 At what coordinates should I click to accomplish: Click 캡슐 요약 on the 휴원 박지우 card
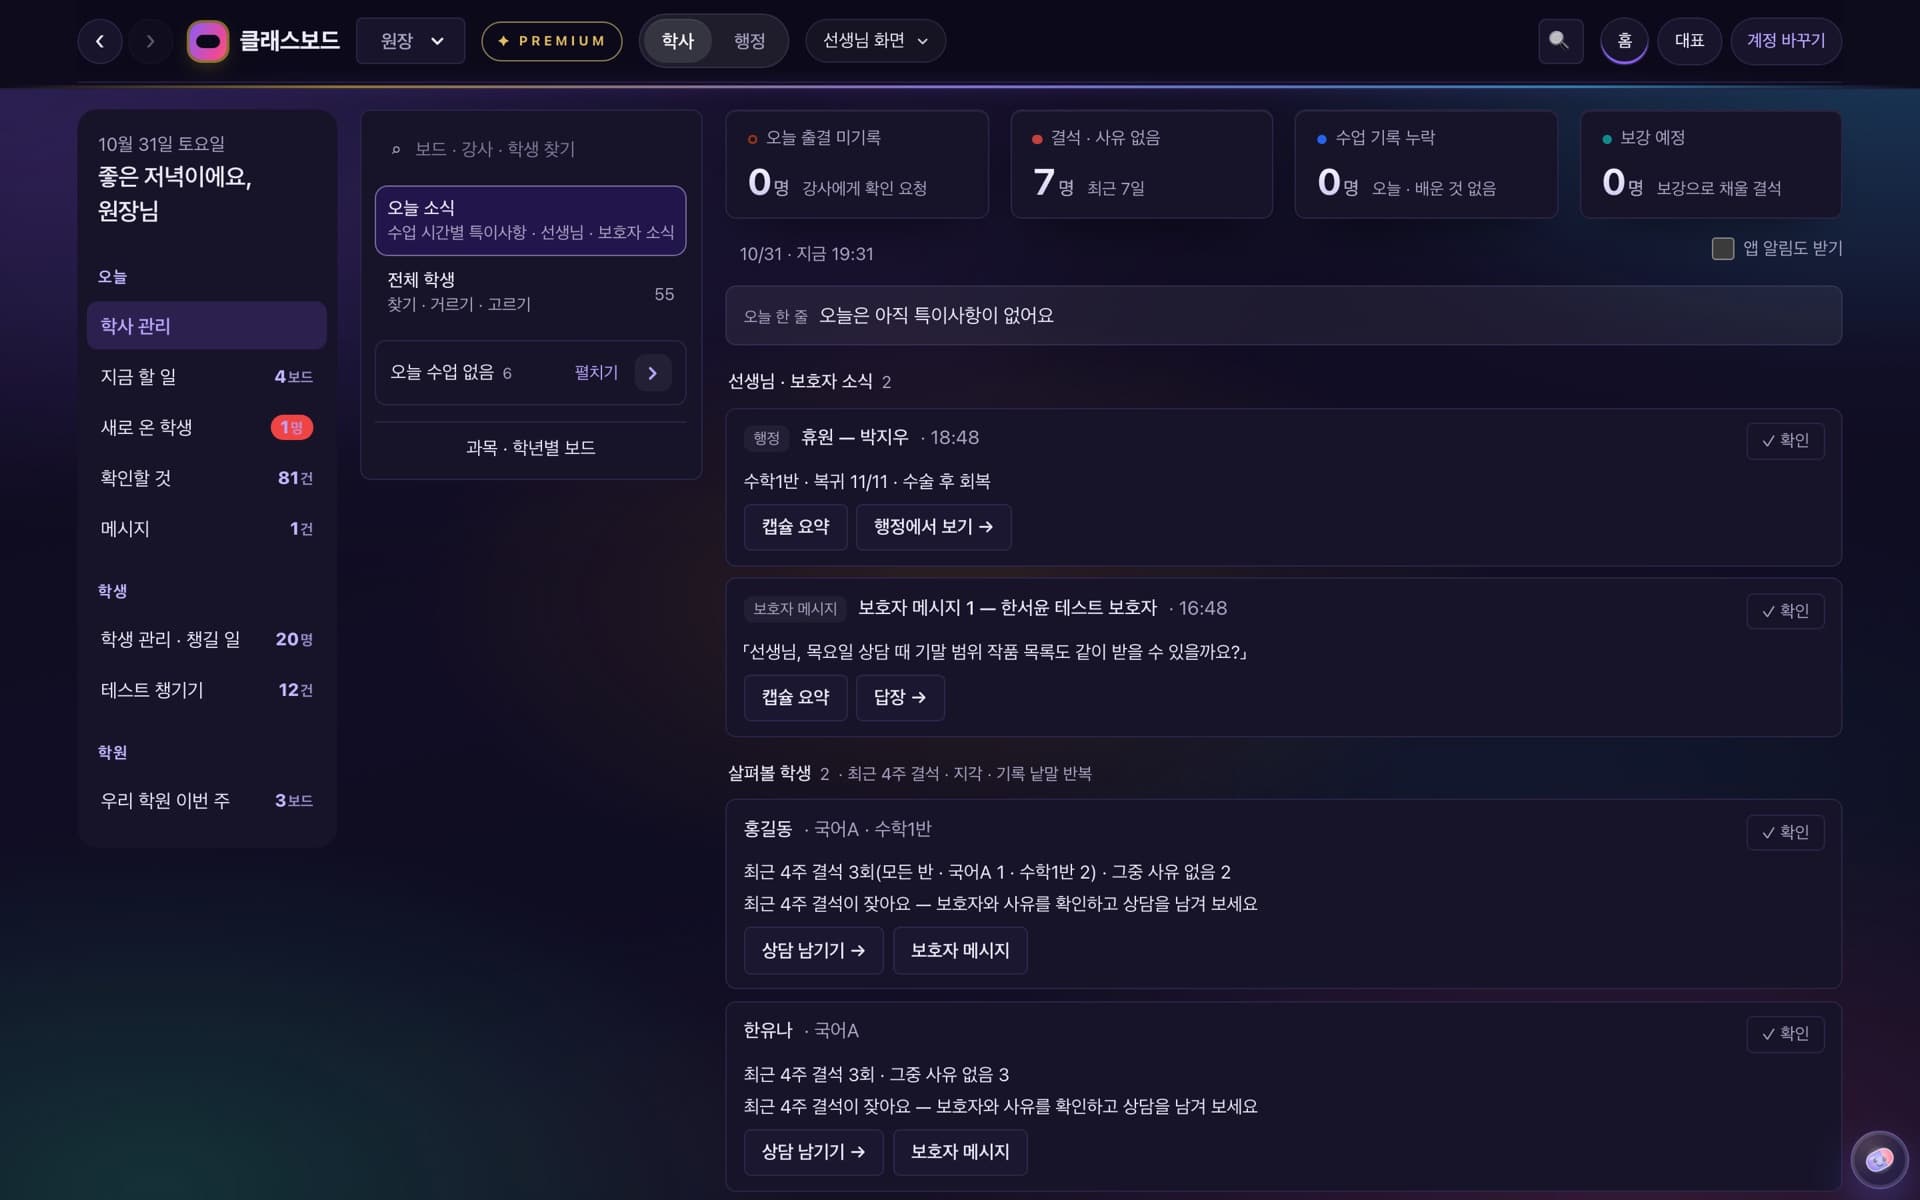tap(796, 527)
